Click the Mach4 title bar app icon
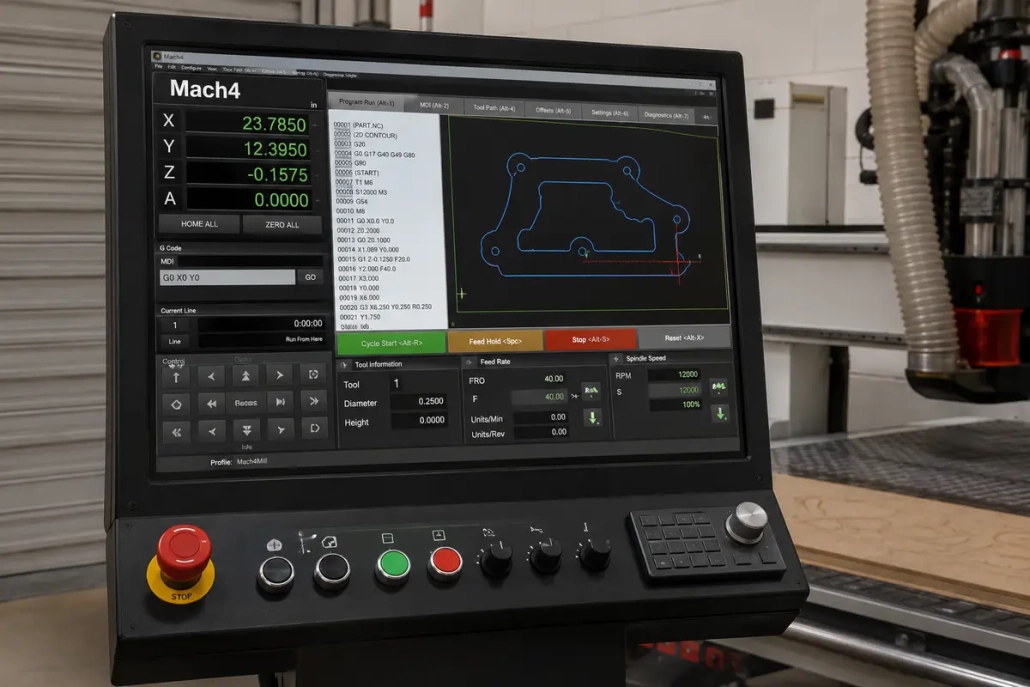This screenshot has width=1030, height=687. pos(157,56)
